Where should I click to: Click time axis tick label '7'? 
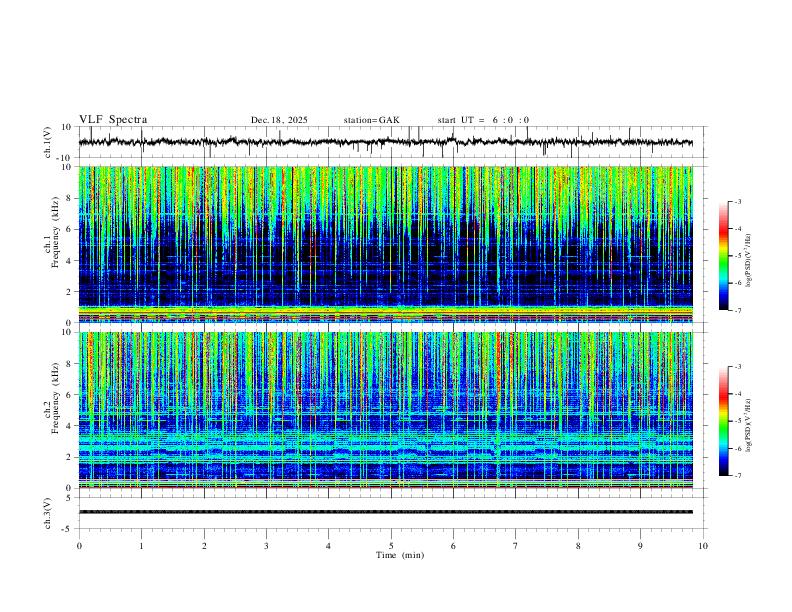(x=516, y=546)
